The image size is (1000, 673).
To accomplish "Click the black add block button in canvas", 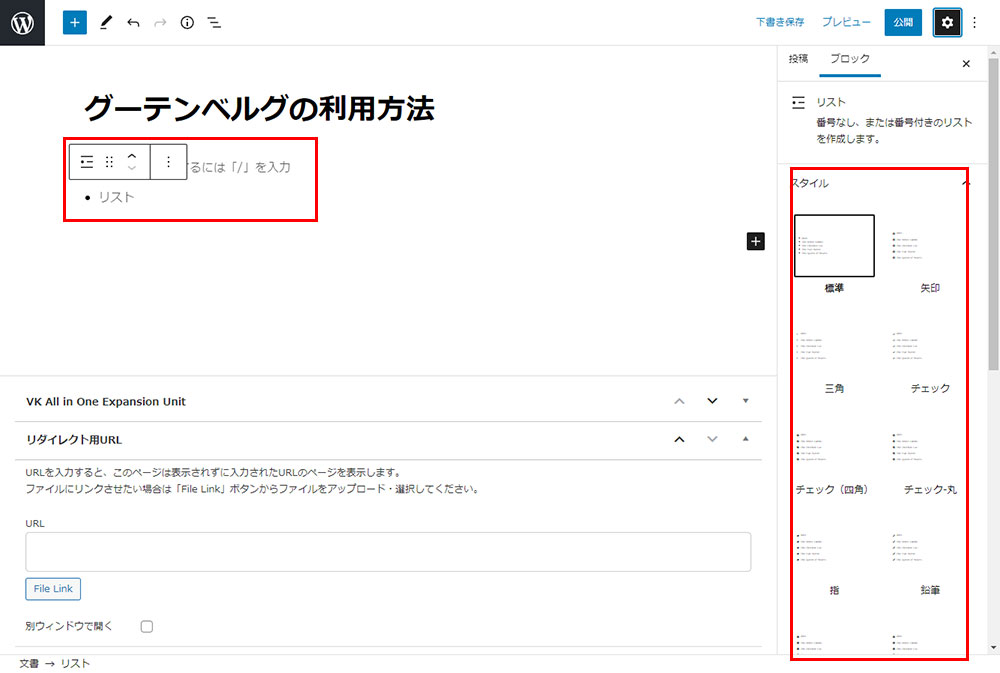I will [755, 241].
